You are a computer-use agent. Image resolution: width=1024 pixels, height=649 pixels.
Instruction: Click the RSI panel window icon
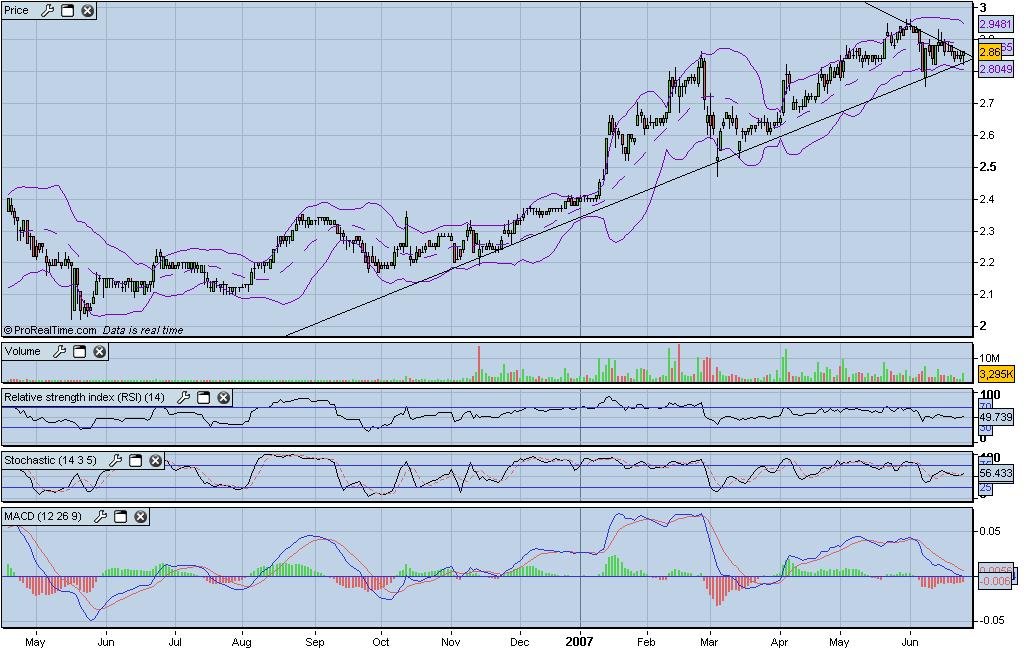click(203, 397)
